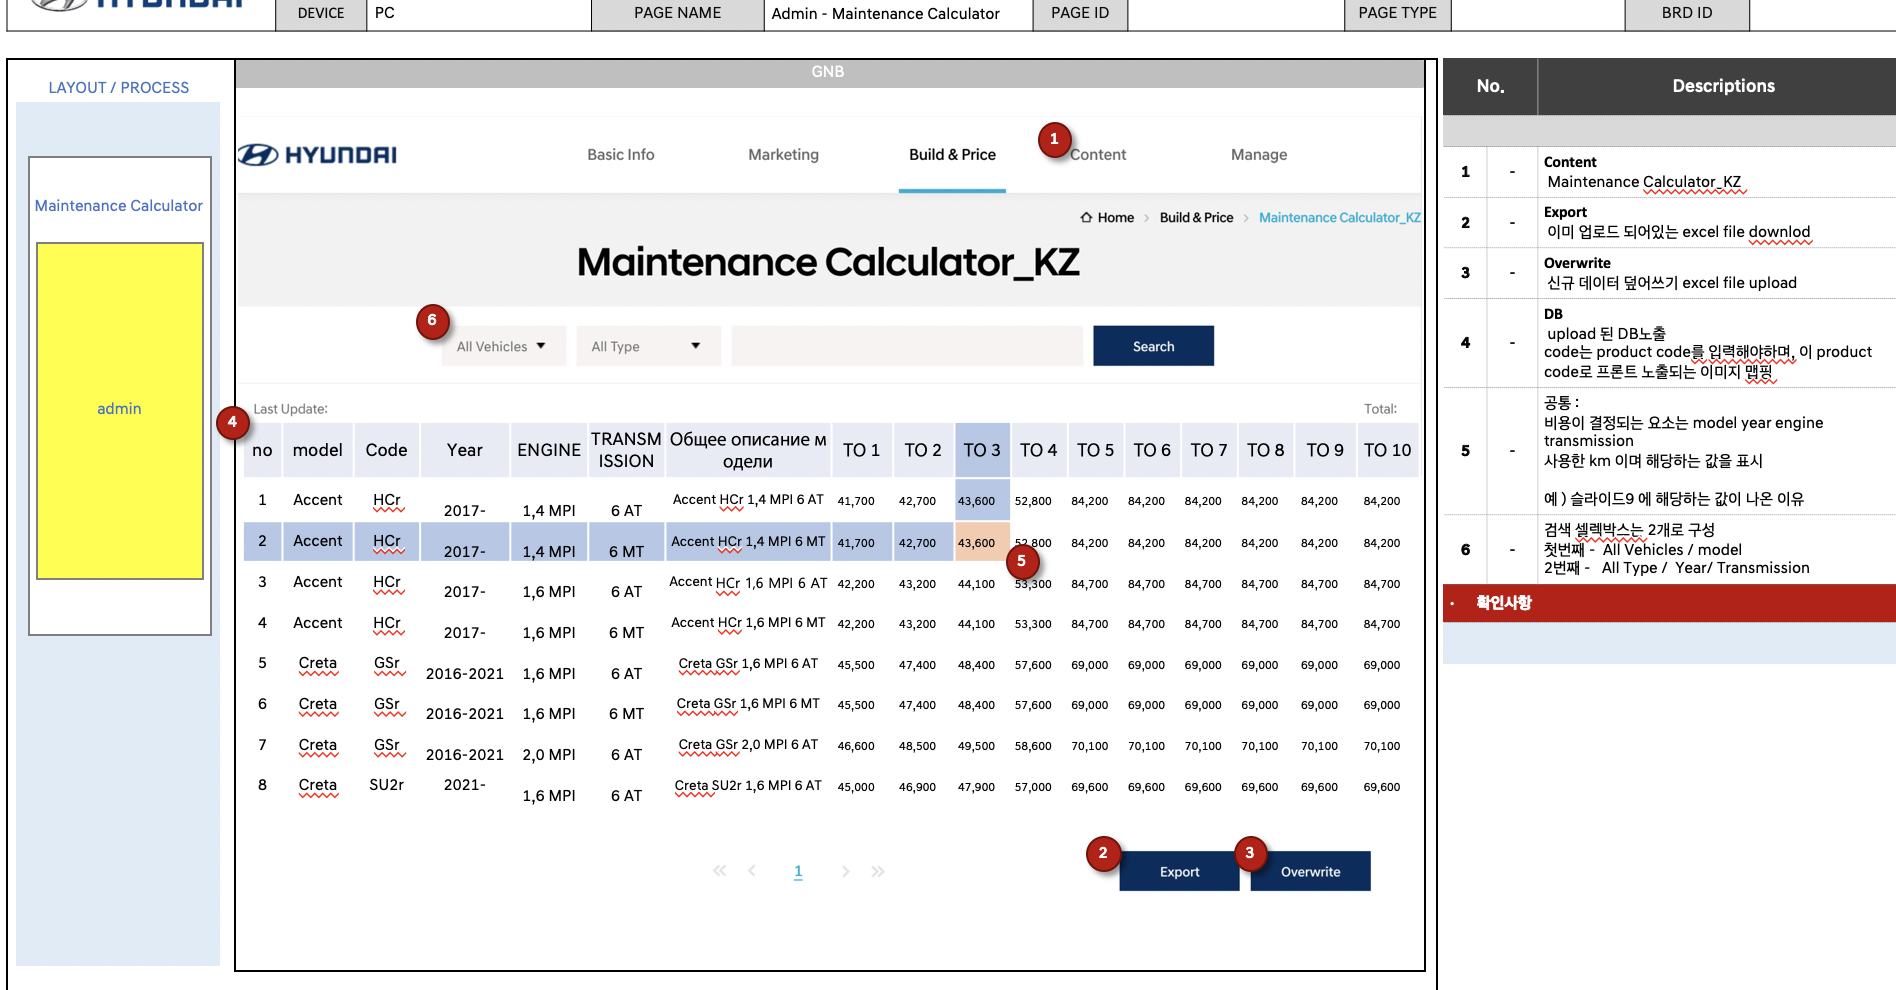Click the Home icon in the breadcrumb
Image resolution: width=1896 pixels, height=990 pixels.
pyautogui.click(x=1086, y=218)
